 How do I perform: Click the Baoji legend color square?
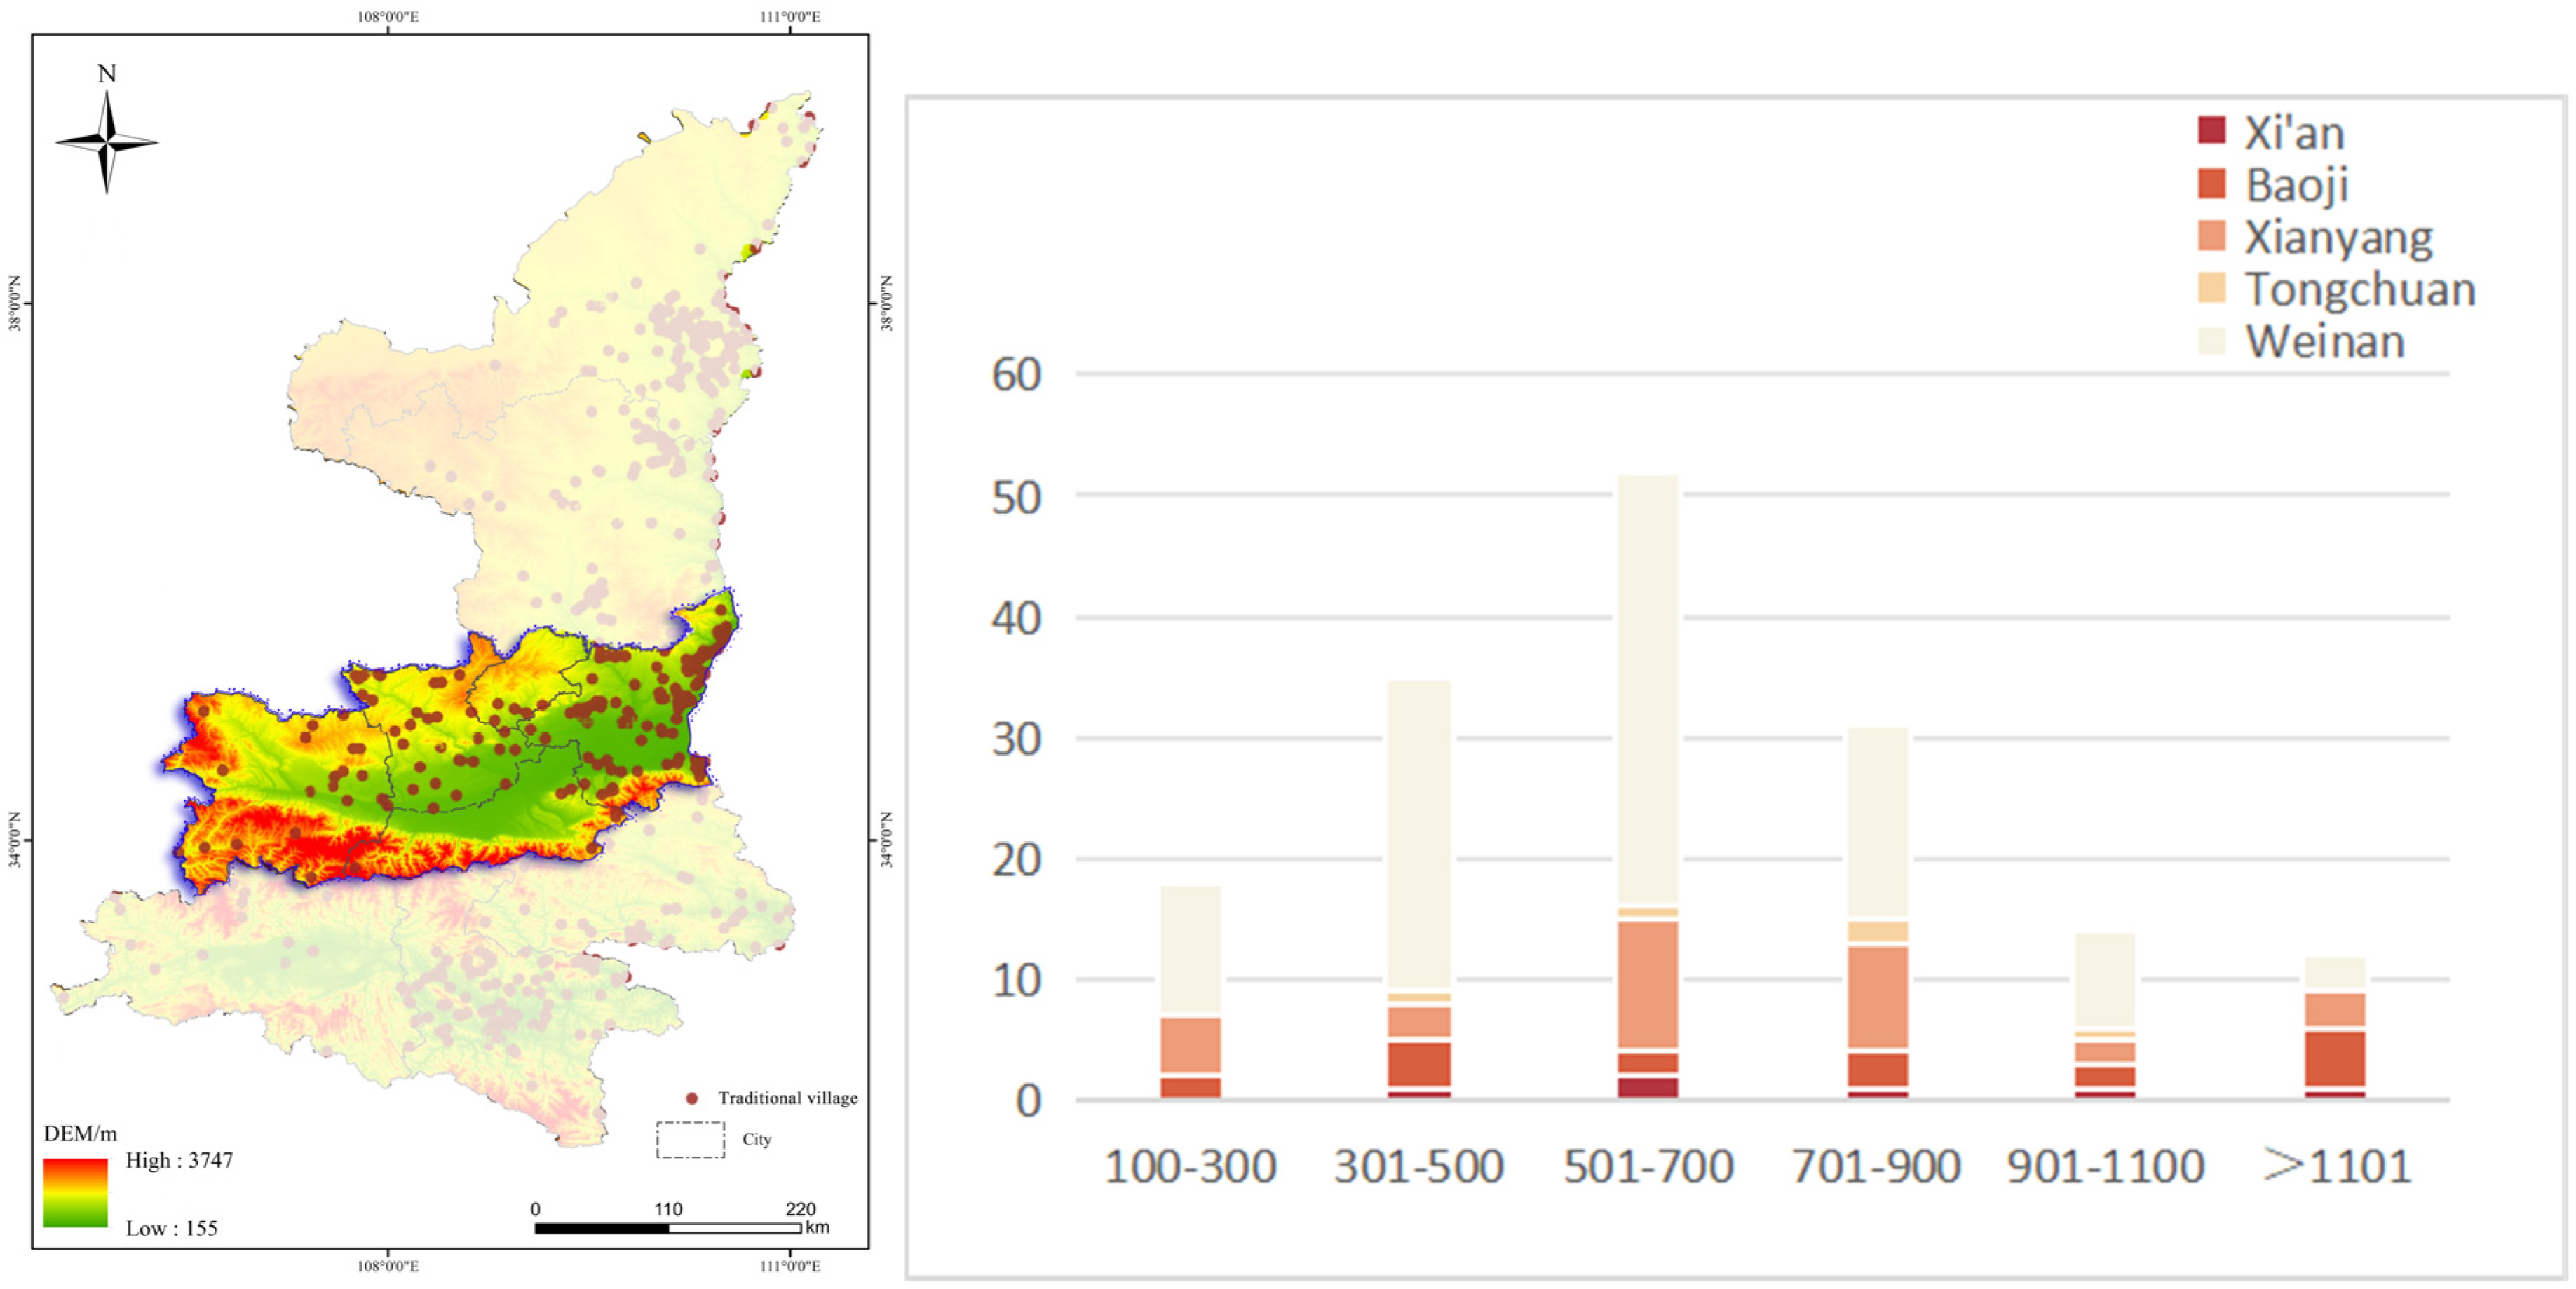click(x=2211, y=183)
